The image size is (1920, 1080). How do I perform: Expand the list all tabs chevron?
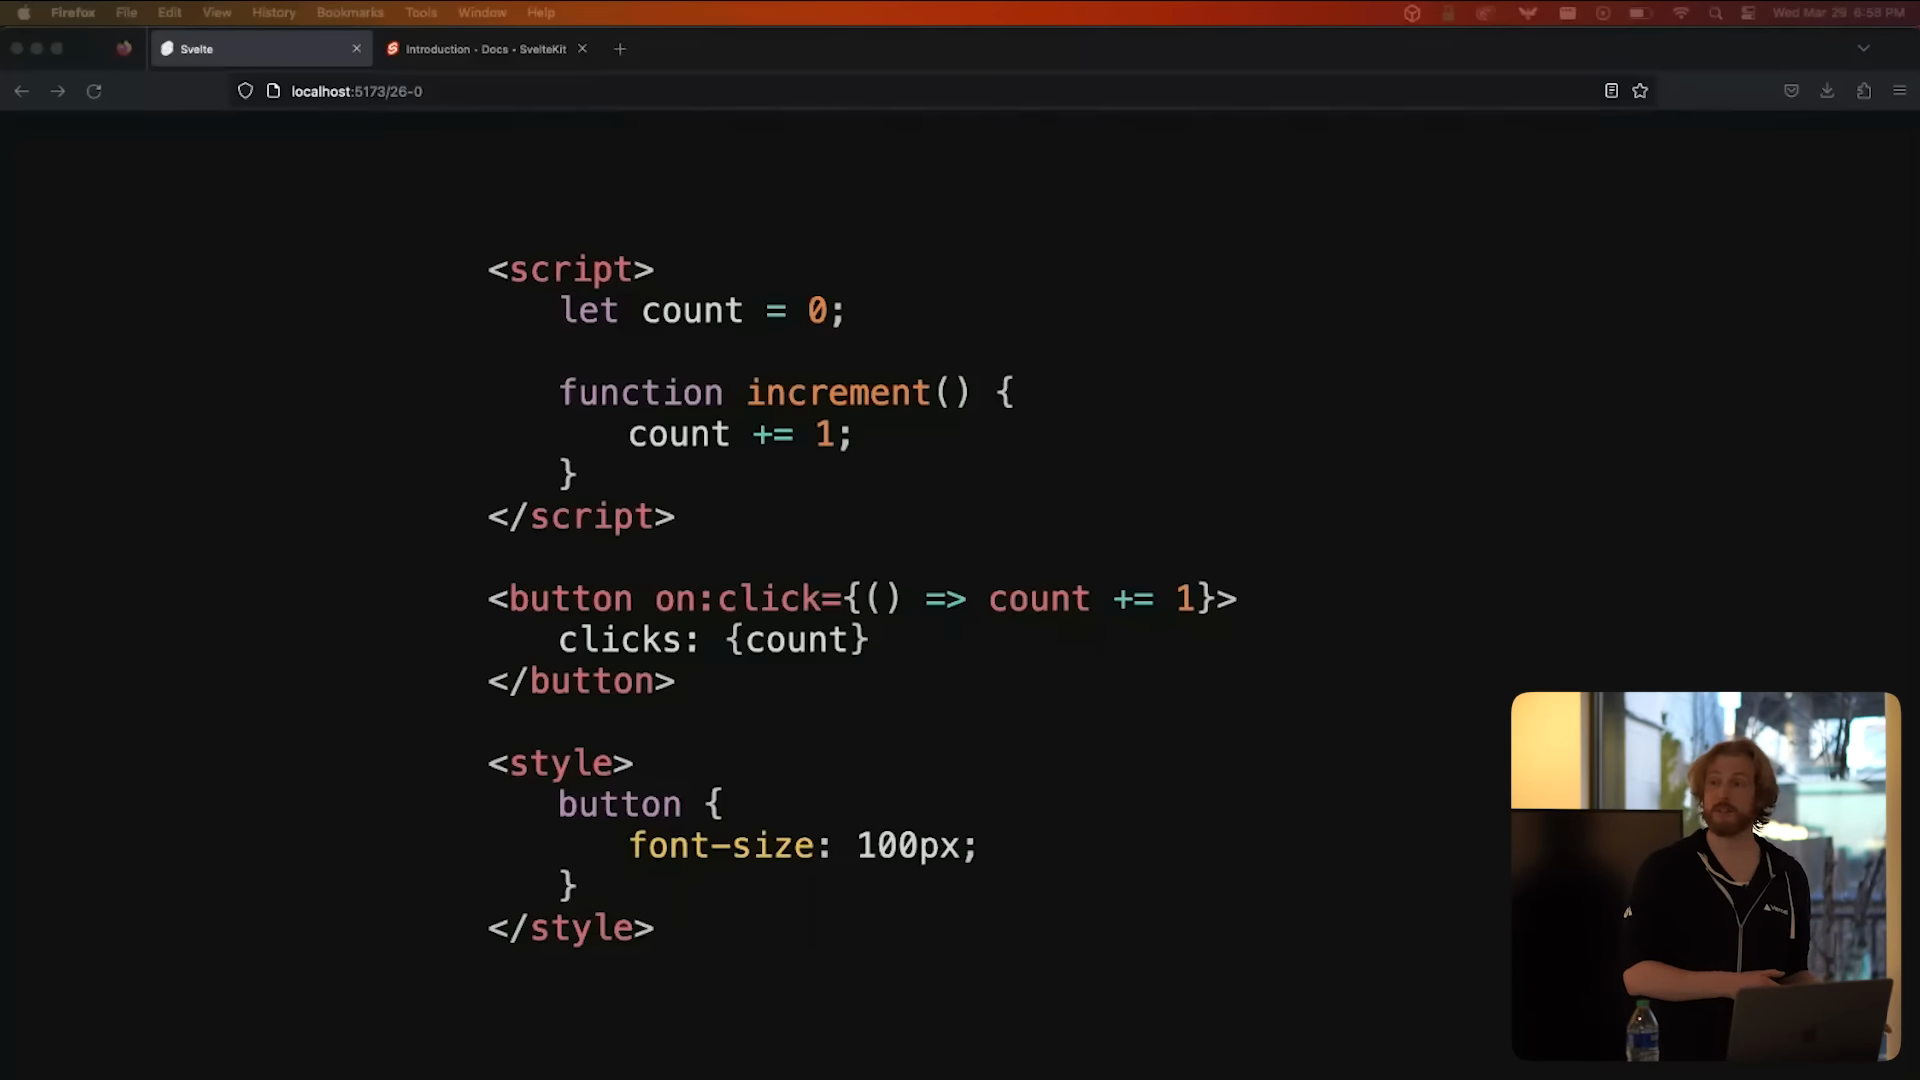point(1863,48)
